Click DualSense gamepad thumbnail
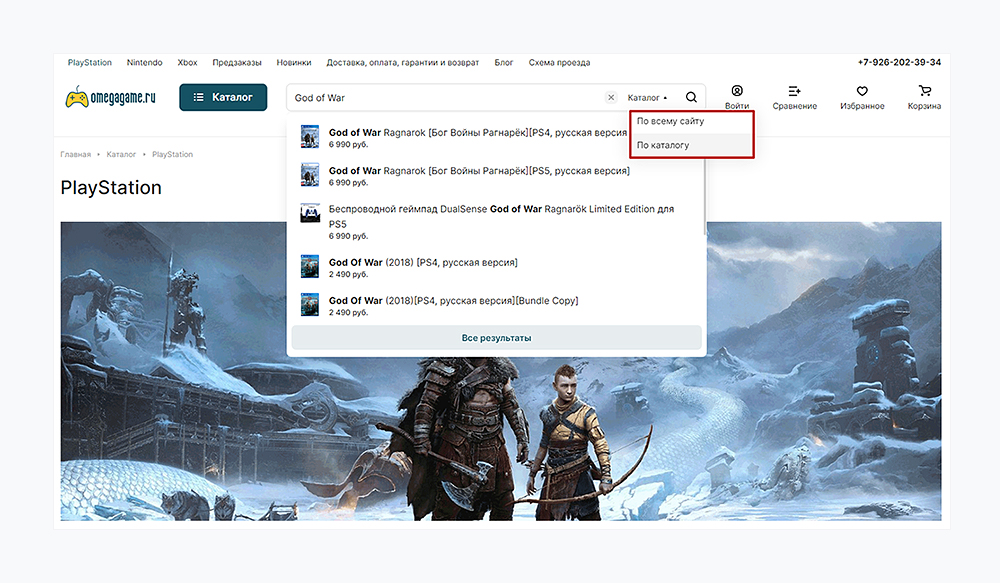1000x583 pixels. point(310,213)
